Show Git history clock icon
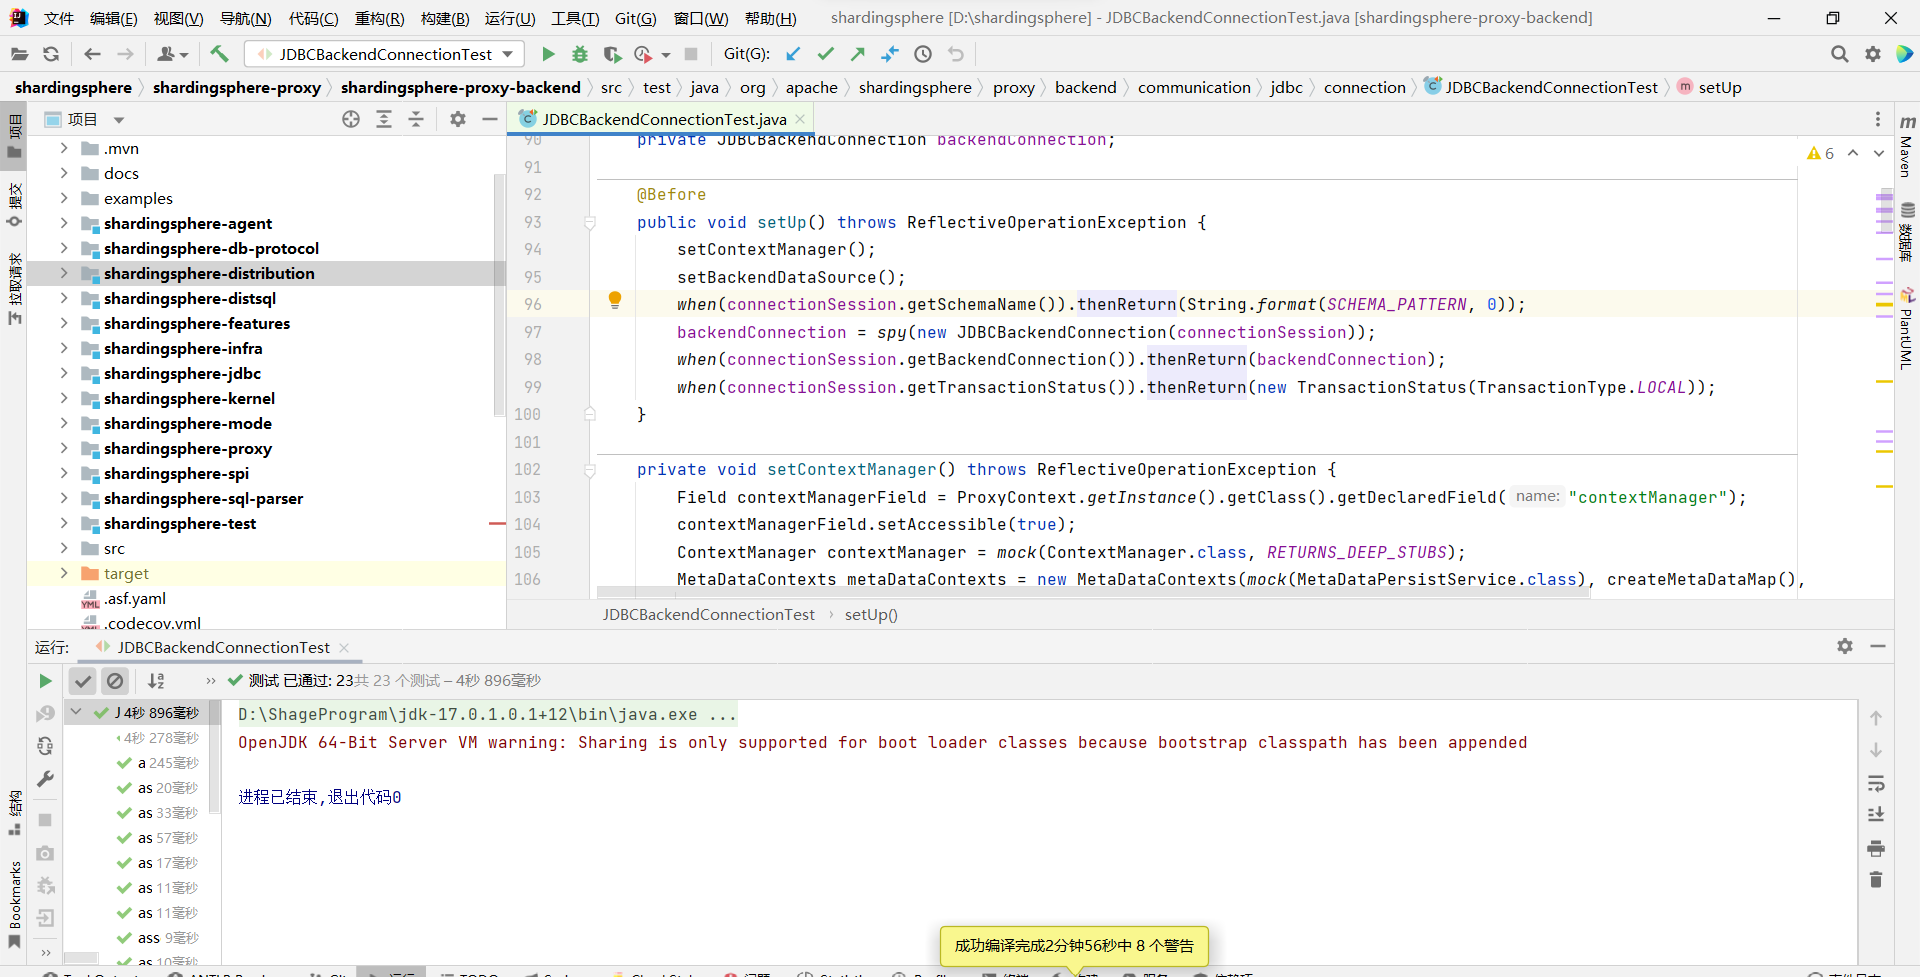1920x977 pixels. (x=923, y=54)
